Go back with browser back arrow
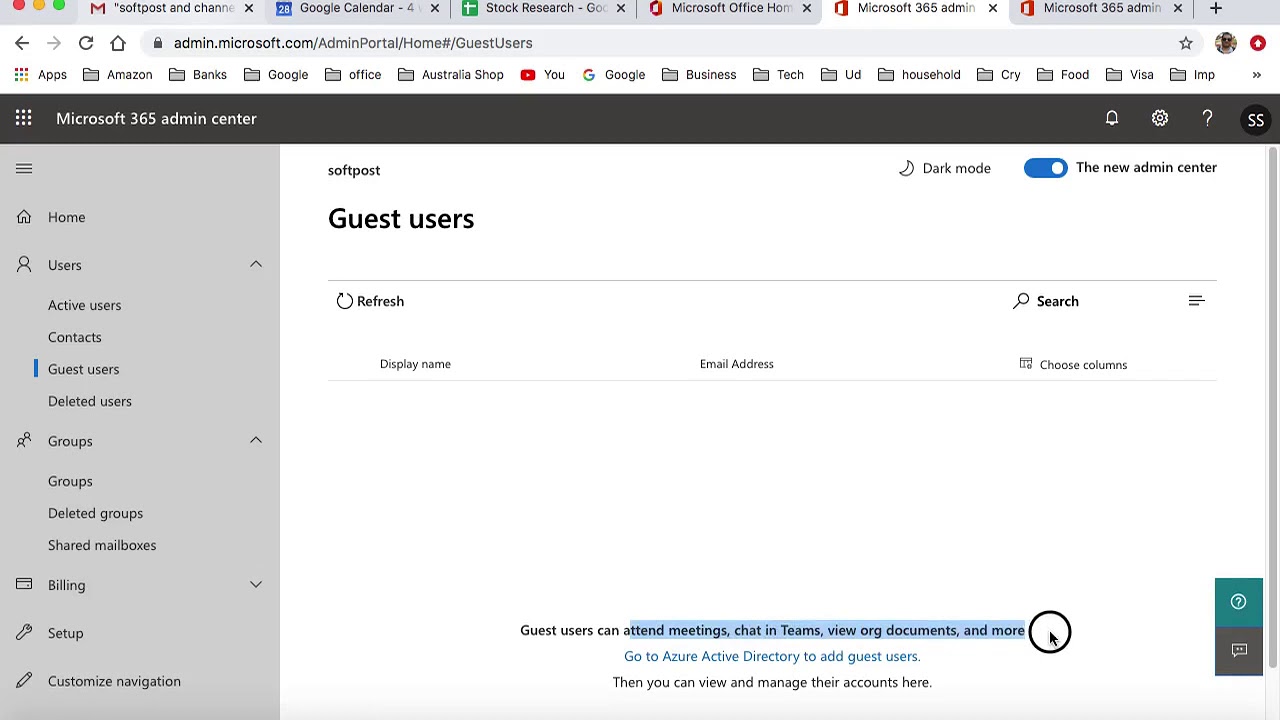1280x720 pixels. coord(22,43)
